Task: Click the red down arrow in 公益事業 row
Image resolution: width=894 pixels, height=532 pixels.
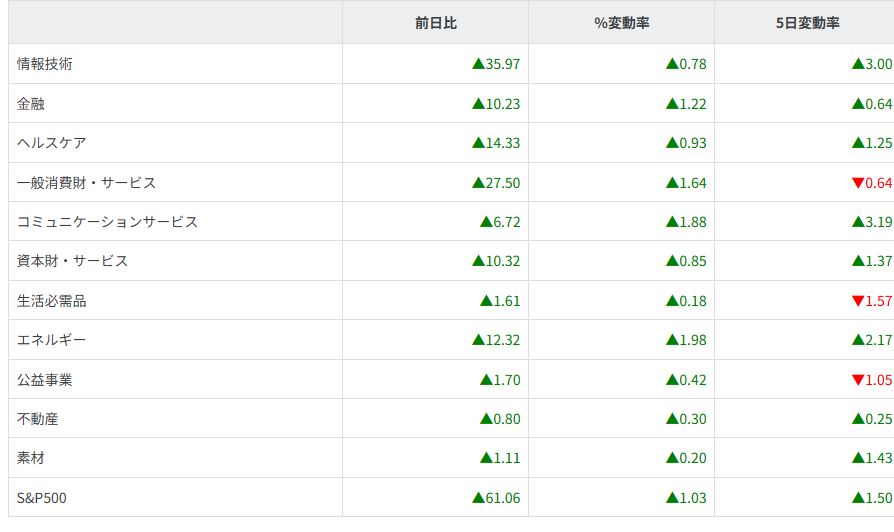Action: click(x=857, y=380)
